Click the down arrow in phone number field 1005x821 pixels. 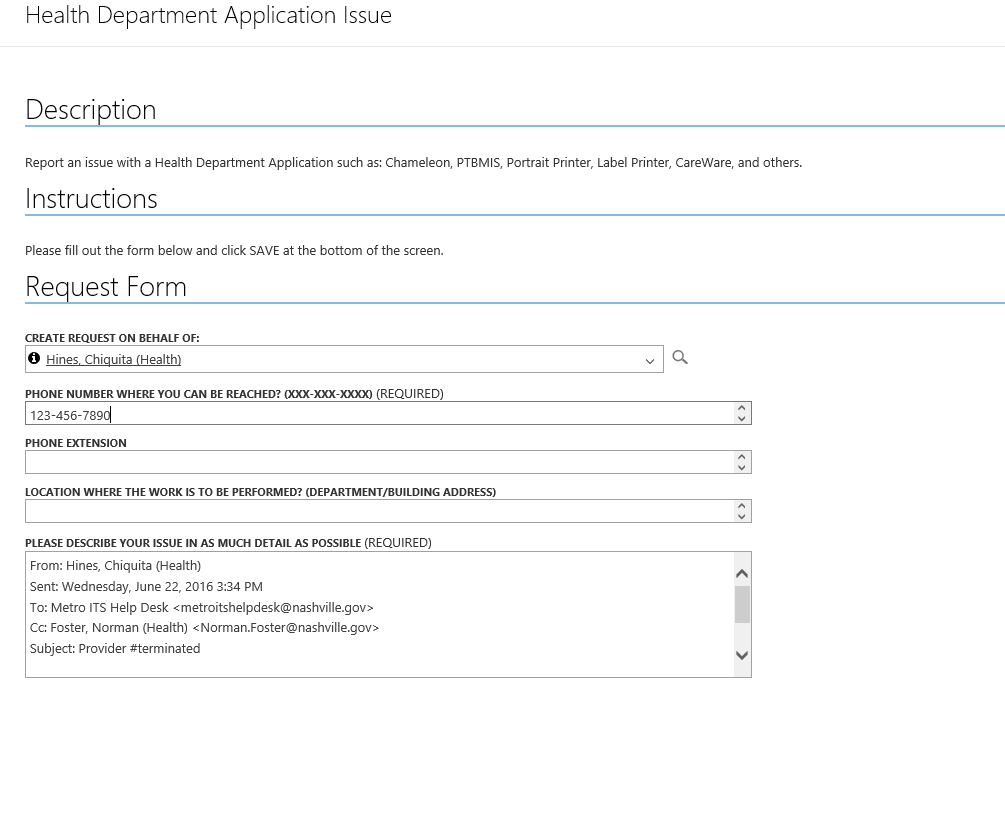point(742,419)
